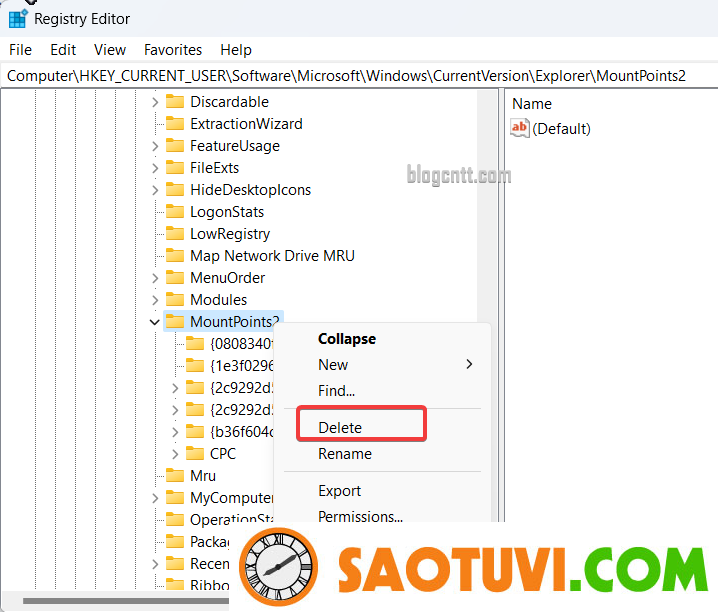Click the Modules folder icon
This screenshot has width=718, height=612.
(x=174, y=299)
